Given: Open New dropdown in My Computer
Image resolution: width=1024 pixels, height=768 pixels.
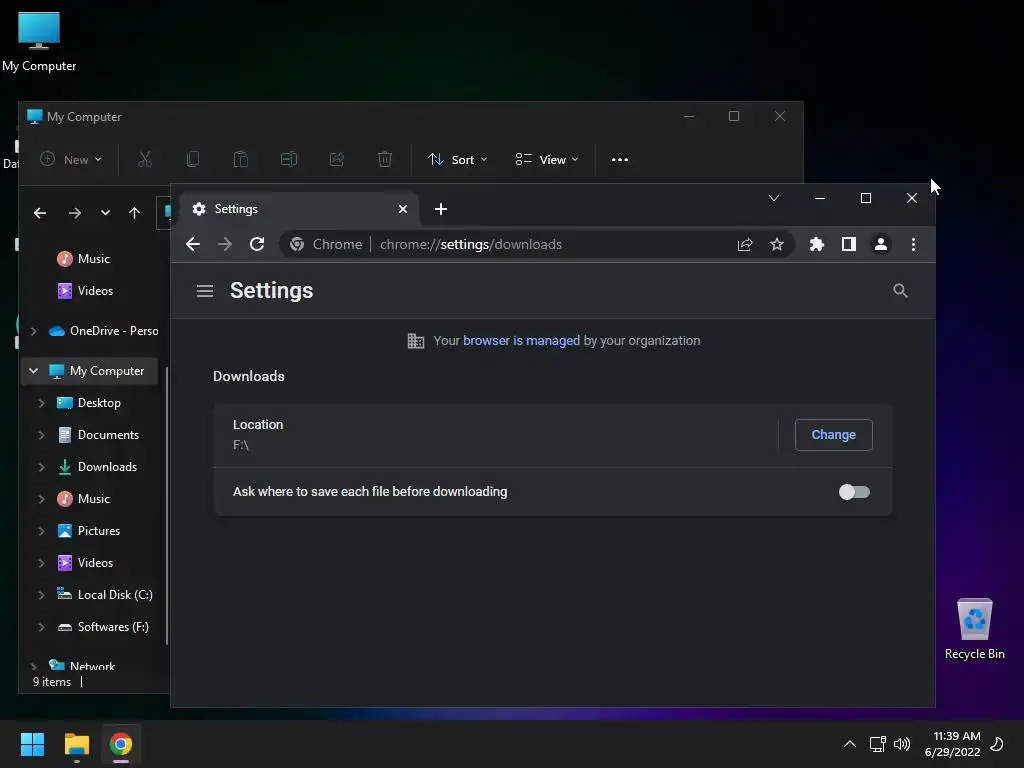Looking at the screenshot, I should [71, 160].
